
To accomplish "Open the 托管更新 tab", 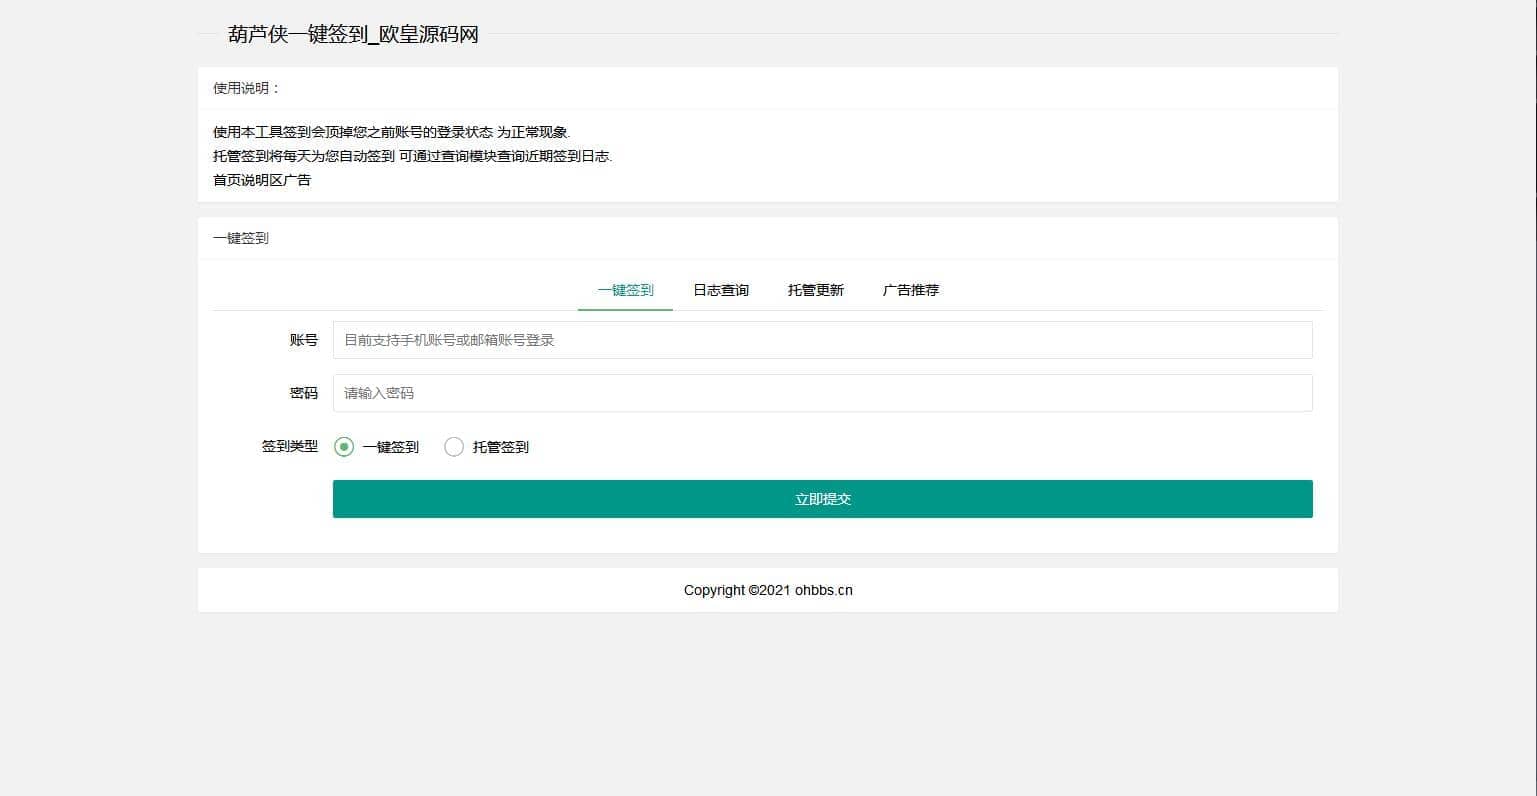I will pos(815,290).
